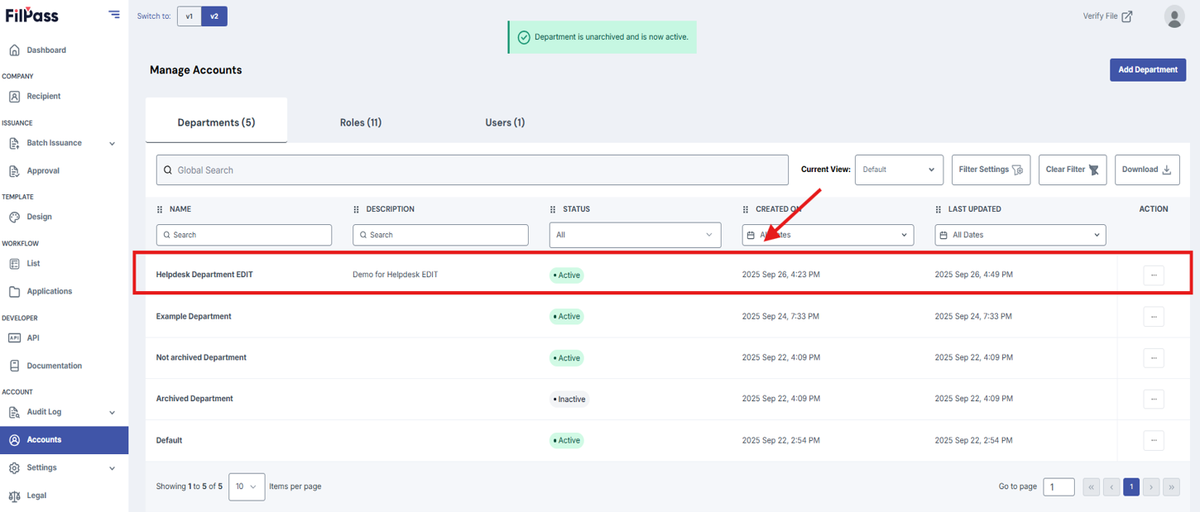Image resolution: width=1200 pixels, height=512 pixels.
Task: Open Dashboard in the sidebar
Action: (46, 50)
